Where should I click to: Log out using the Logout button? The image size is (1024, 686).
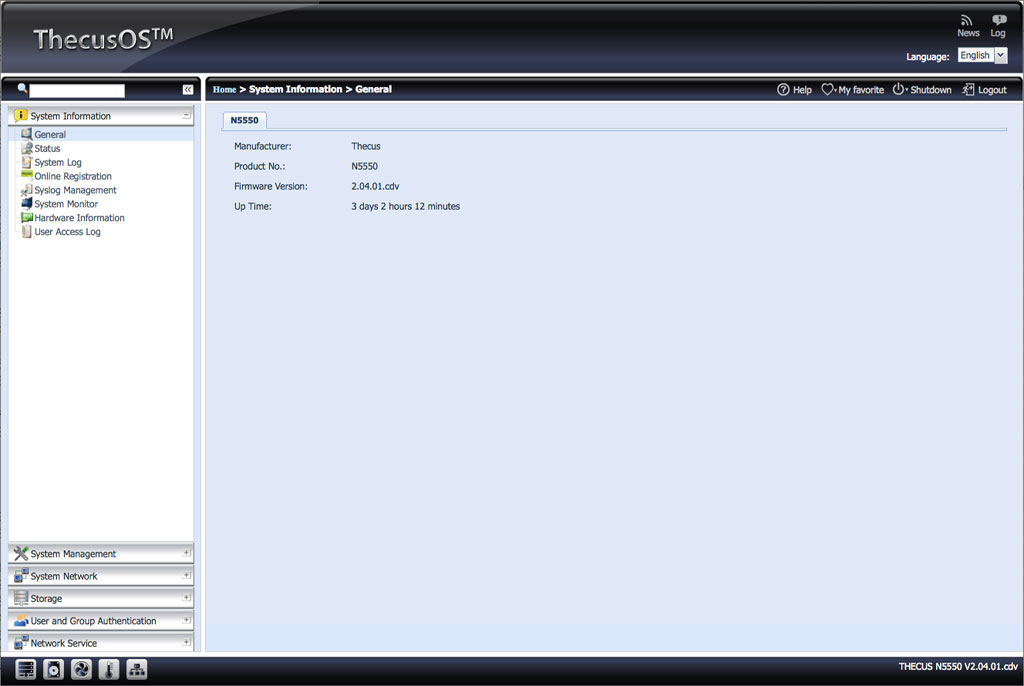(984, 90)
